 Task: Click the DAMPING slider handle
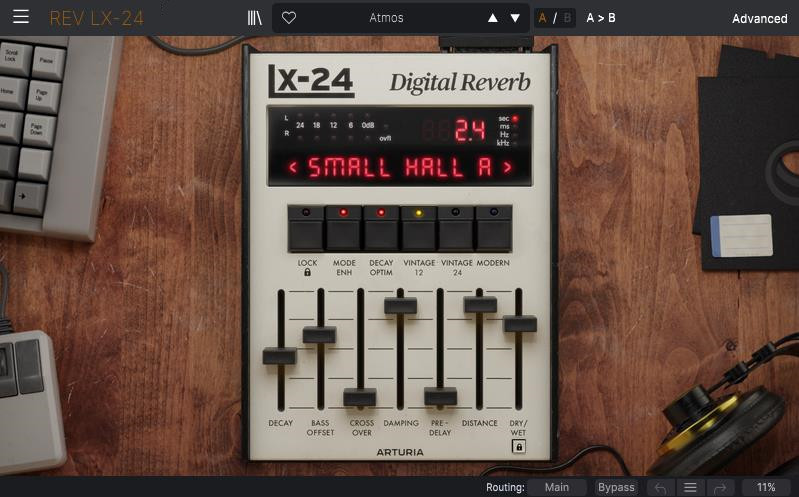tap(401, 305)
